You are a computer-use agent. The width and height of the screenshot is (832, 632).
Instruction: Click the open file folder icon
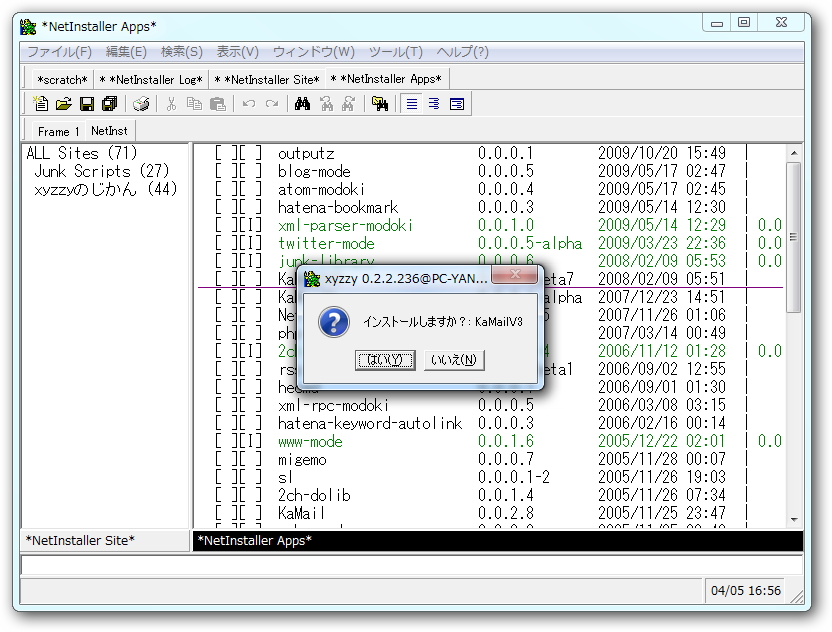coord(64,103)
